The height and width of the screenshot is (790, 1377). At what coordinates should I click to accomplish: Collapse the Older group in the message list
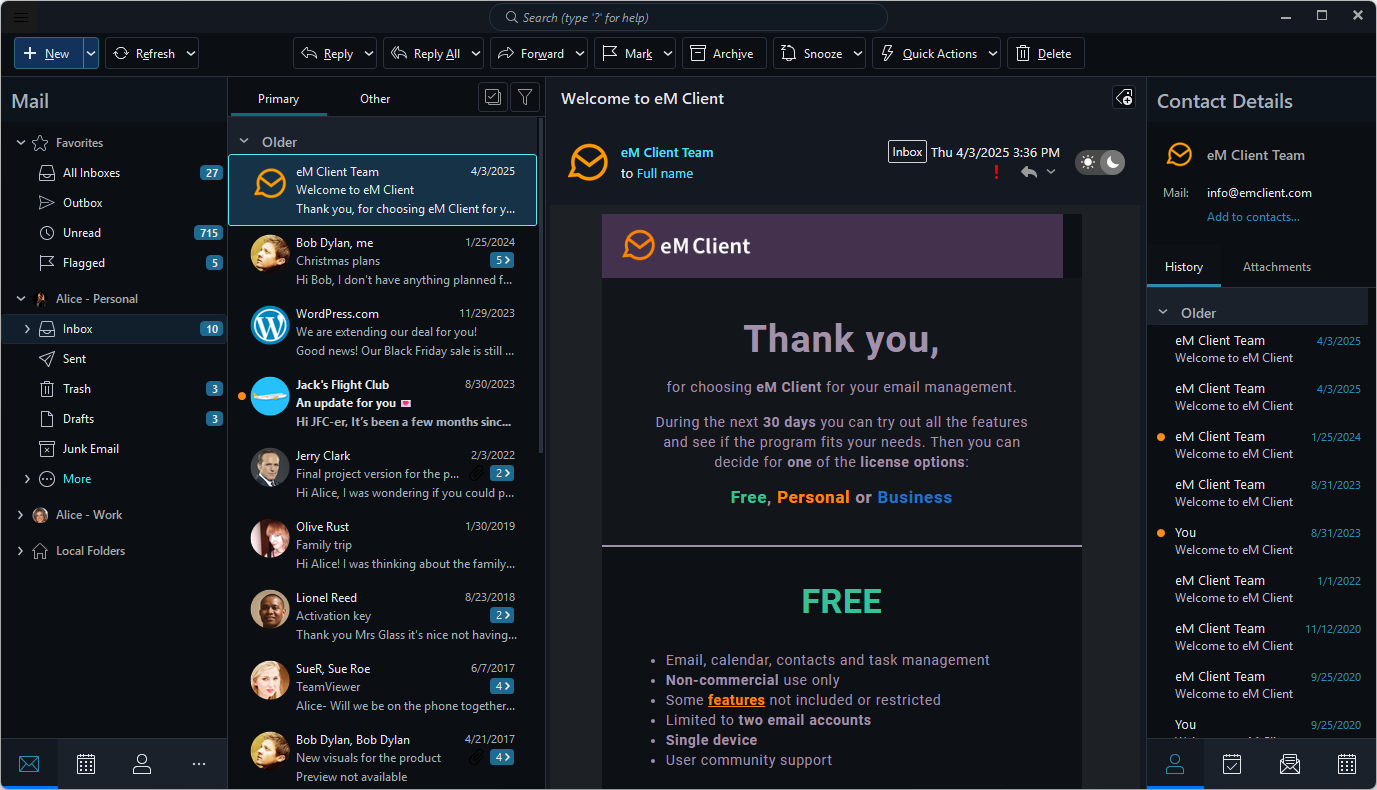pos(244,142)
